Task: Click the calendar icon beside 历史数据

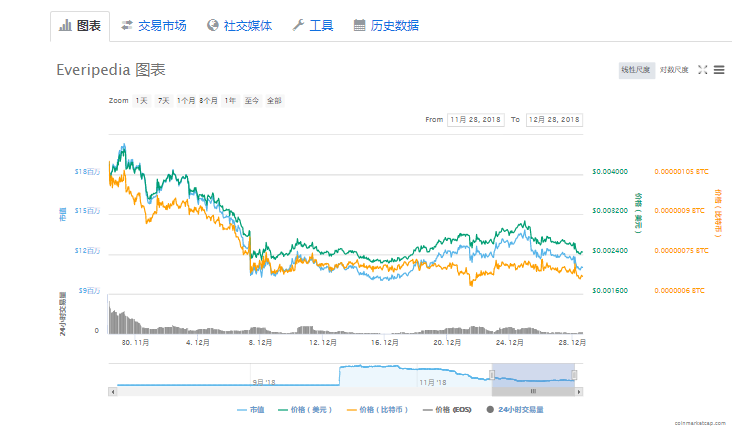Action: (x=359, y=25)
